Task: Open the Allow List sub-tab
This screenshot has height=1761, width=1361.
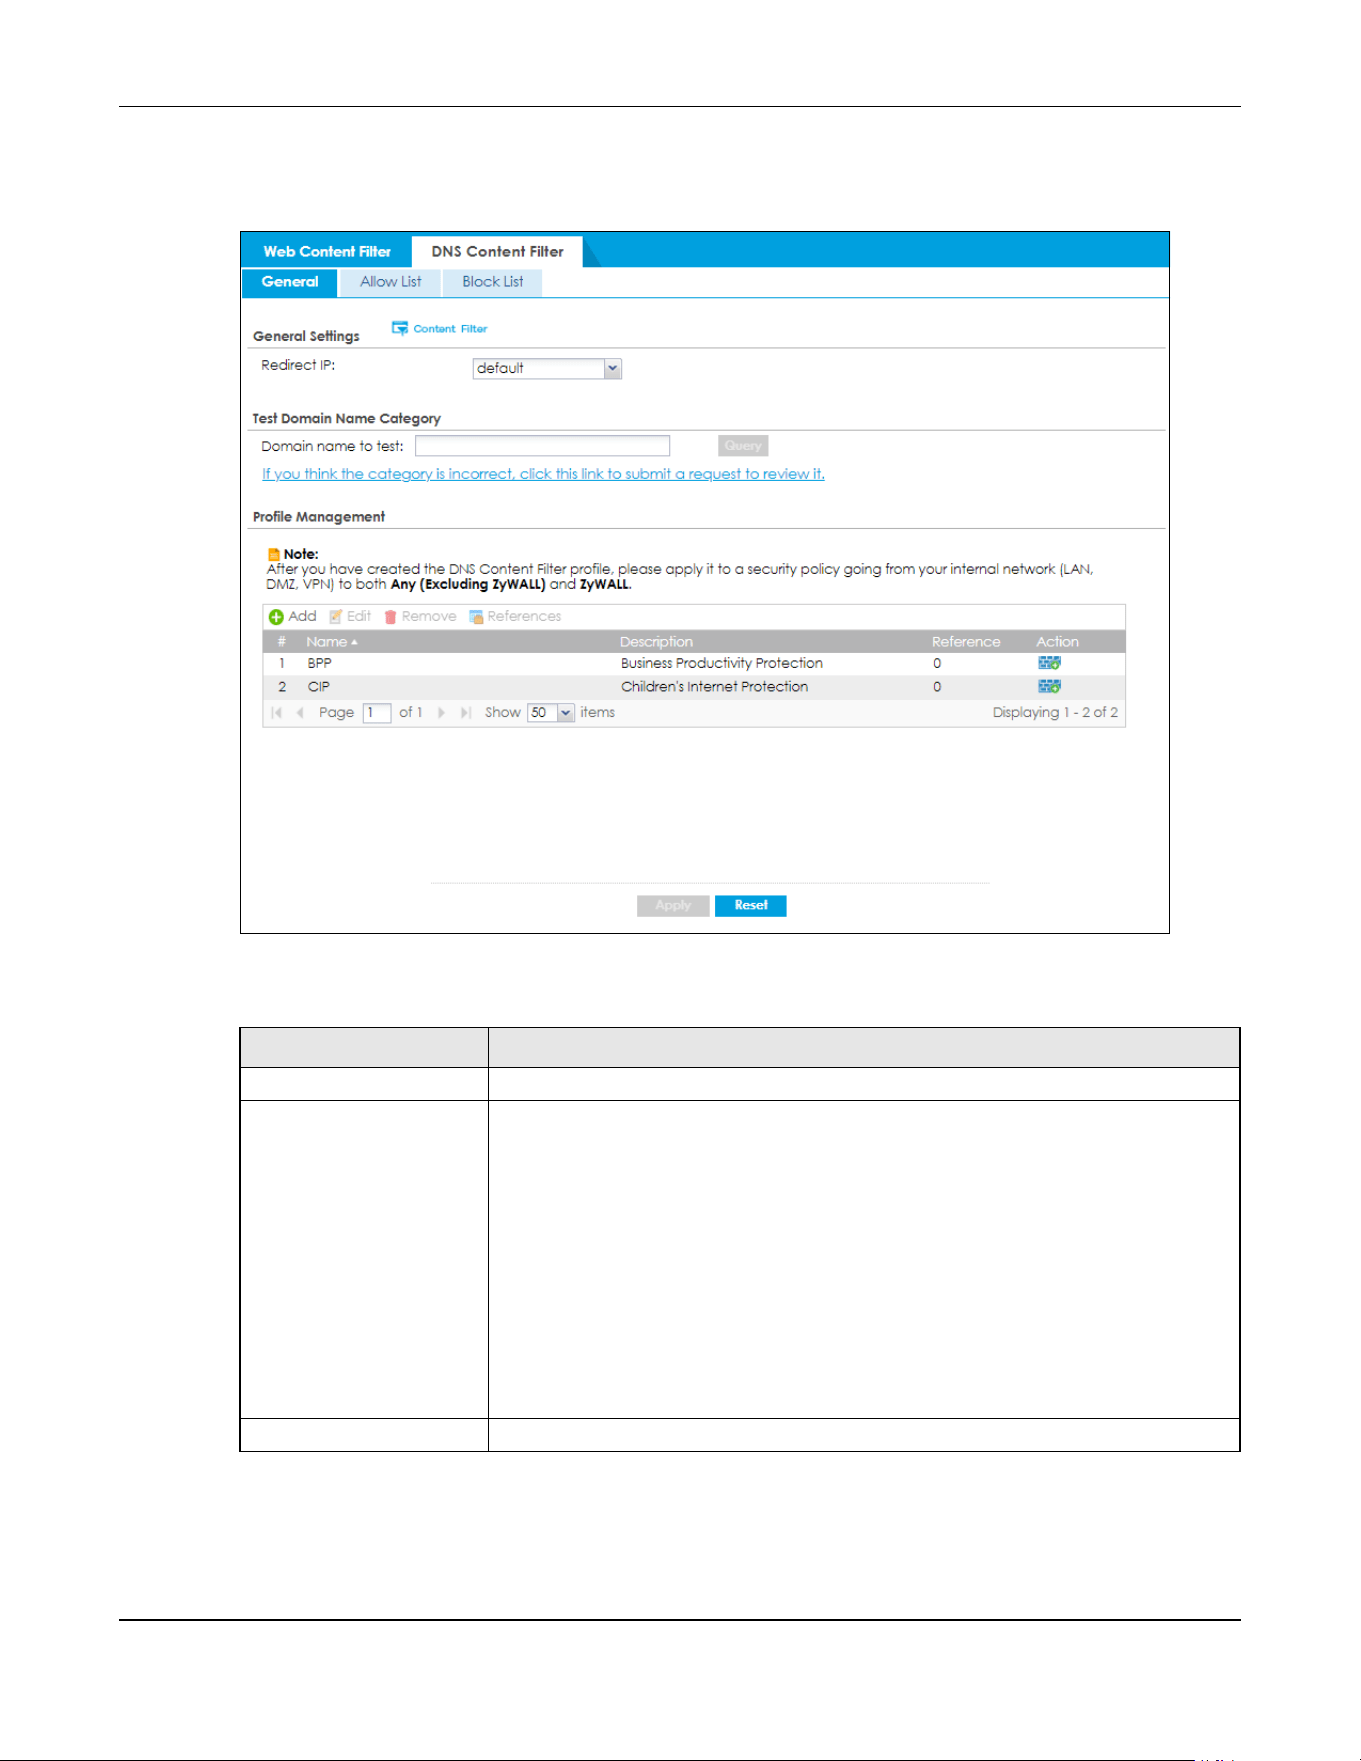Action: [390, 282]
